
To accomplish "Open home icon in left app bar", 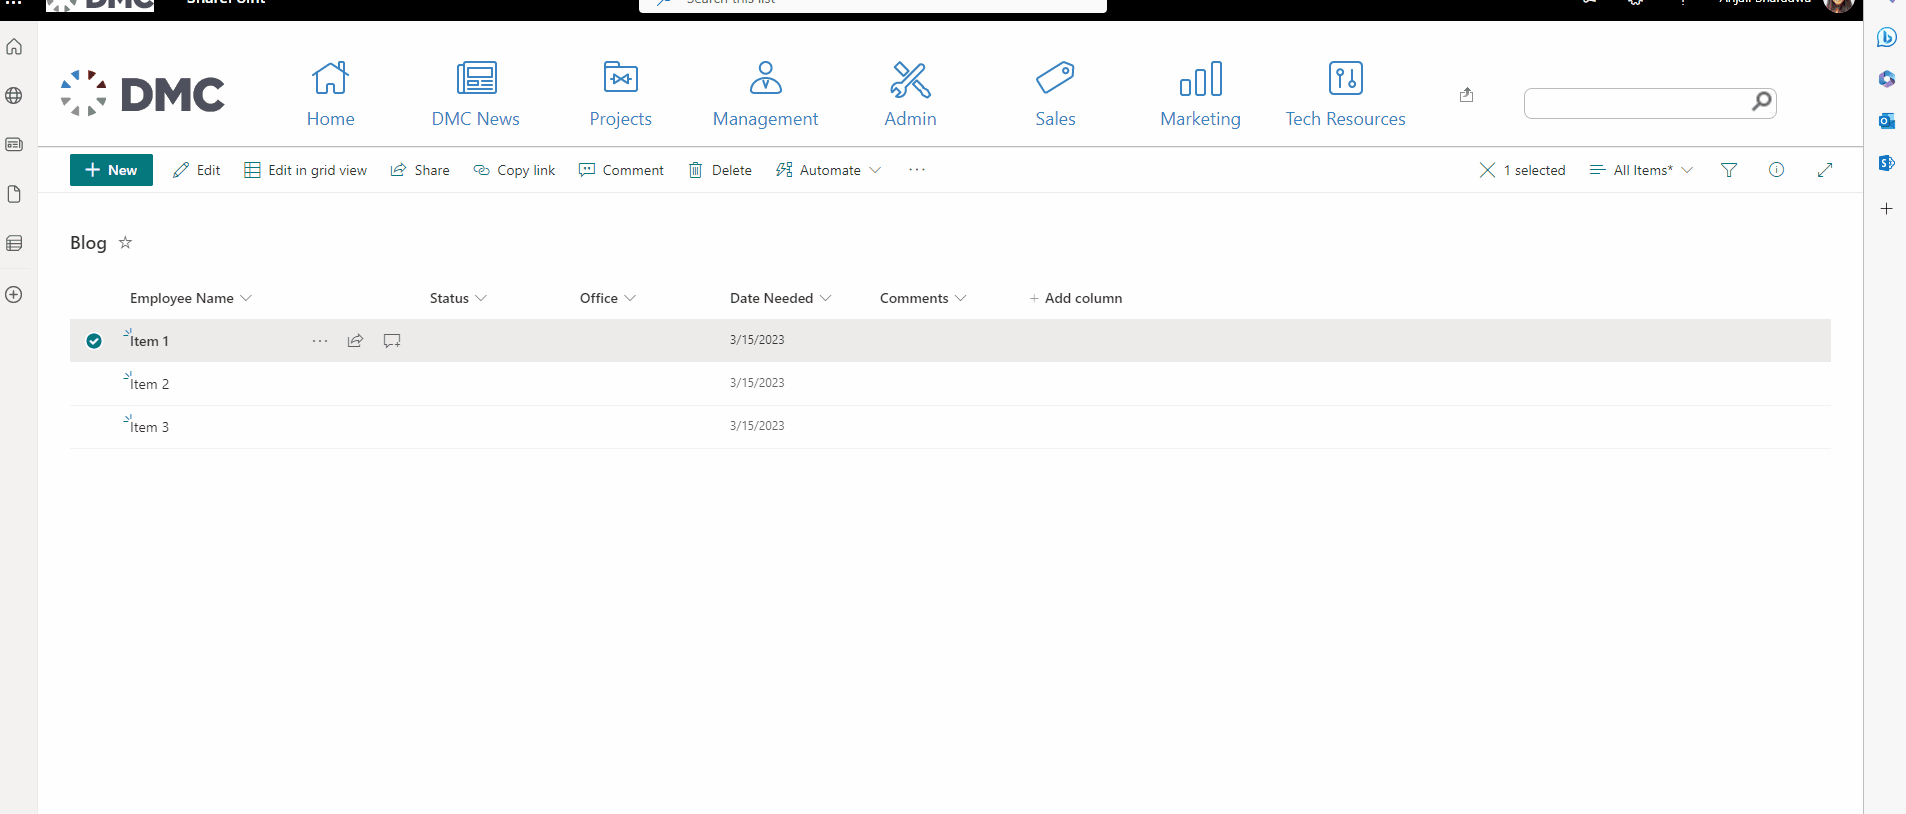I will pyautogui.click(x=14, y=47).
